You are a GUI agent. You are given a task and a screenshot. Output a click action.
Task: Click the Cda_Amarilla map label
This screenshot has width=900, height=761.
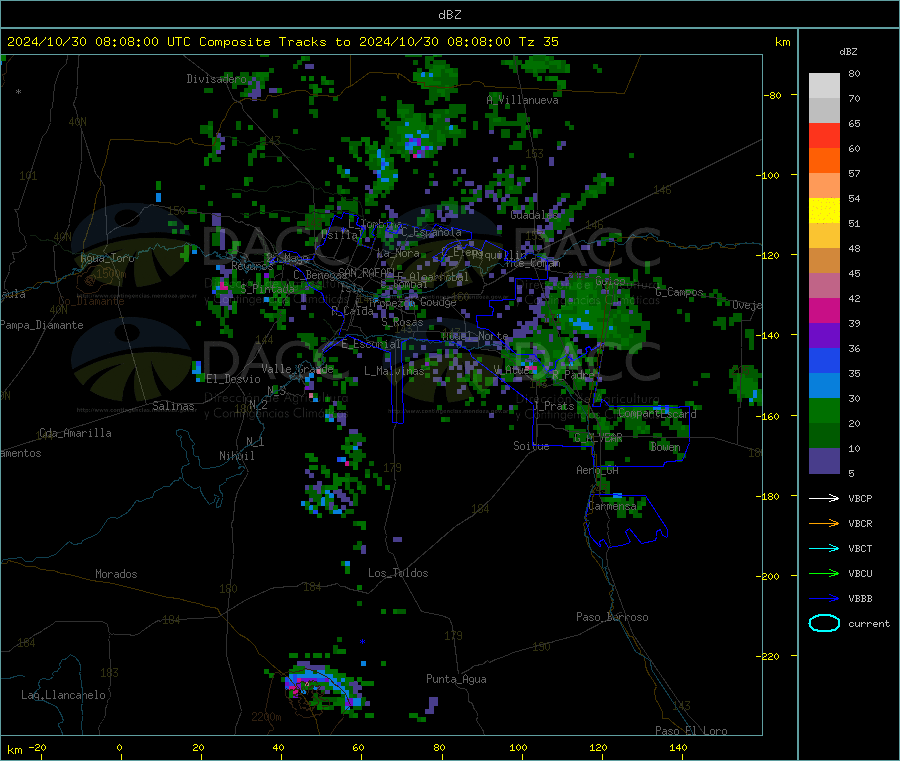click(x=75, y=433)
